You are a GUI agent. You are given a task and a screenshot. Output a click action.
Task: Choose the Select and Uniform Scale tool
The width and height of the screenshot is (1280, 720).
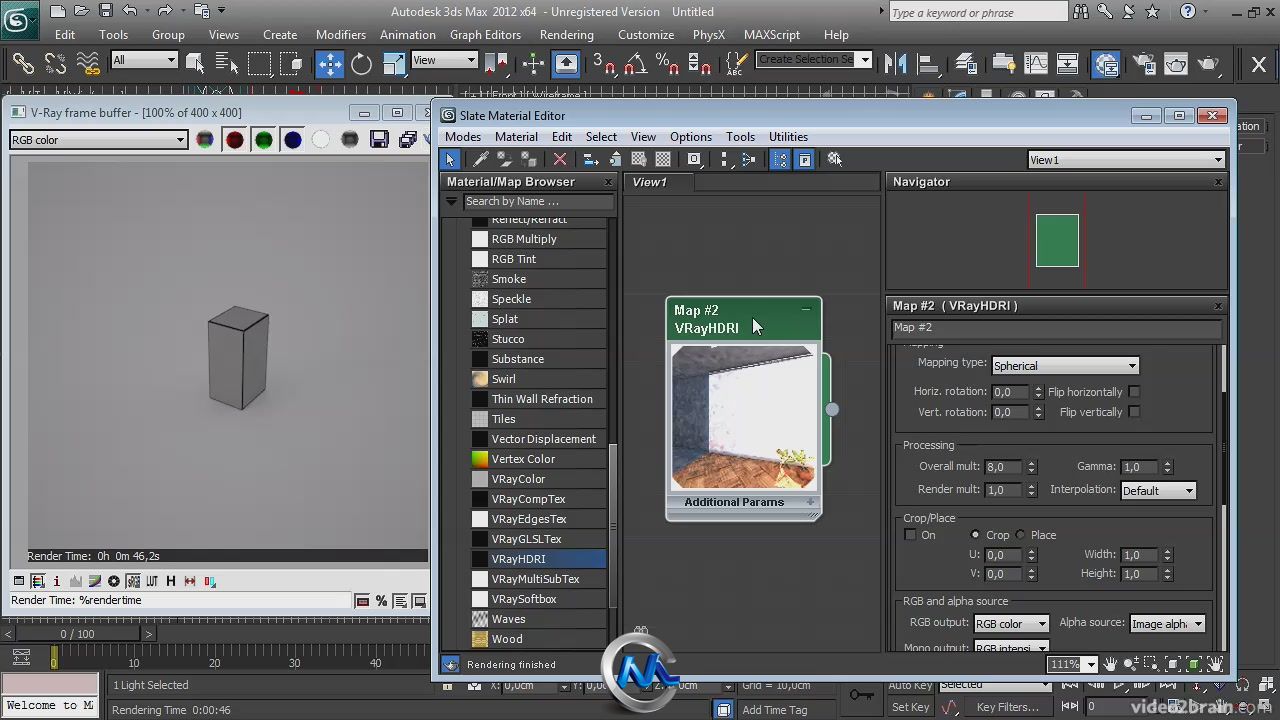(394, 64)
